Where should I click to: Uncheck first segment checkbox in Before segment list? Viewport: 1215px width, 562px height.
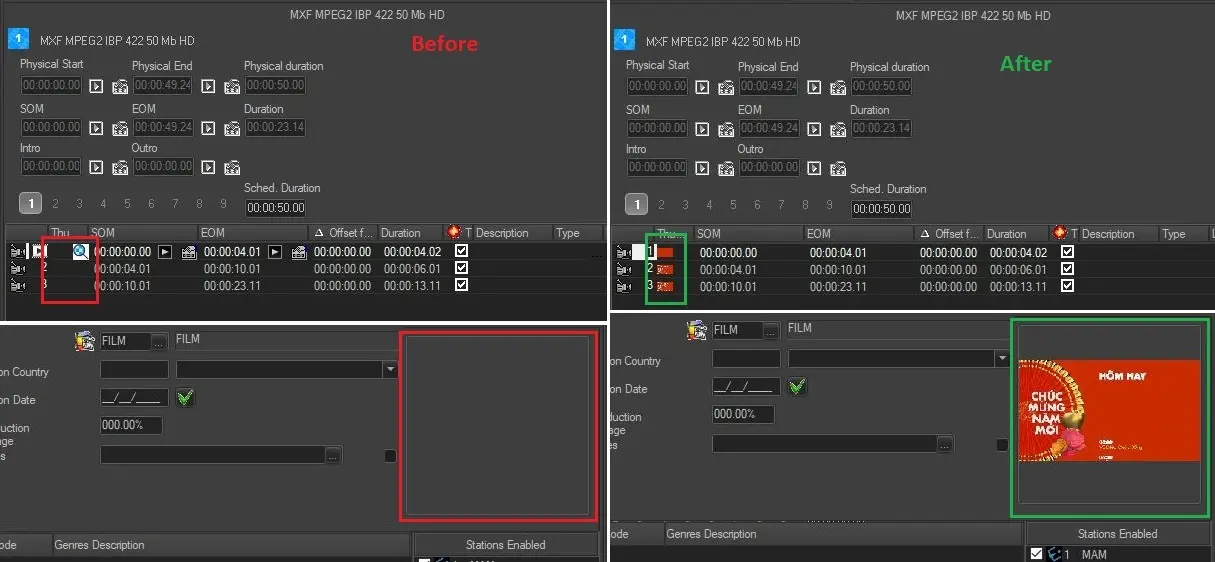click(x=461, y=252)
